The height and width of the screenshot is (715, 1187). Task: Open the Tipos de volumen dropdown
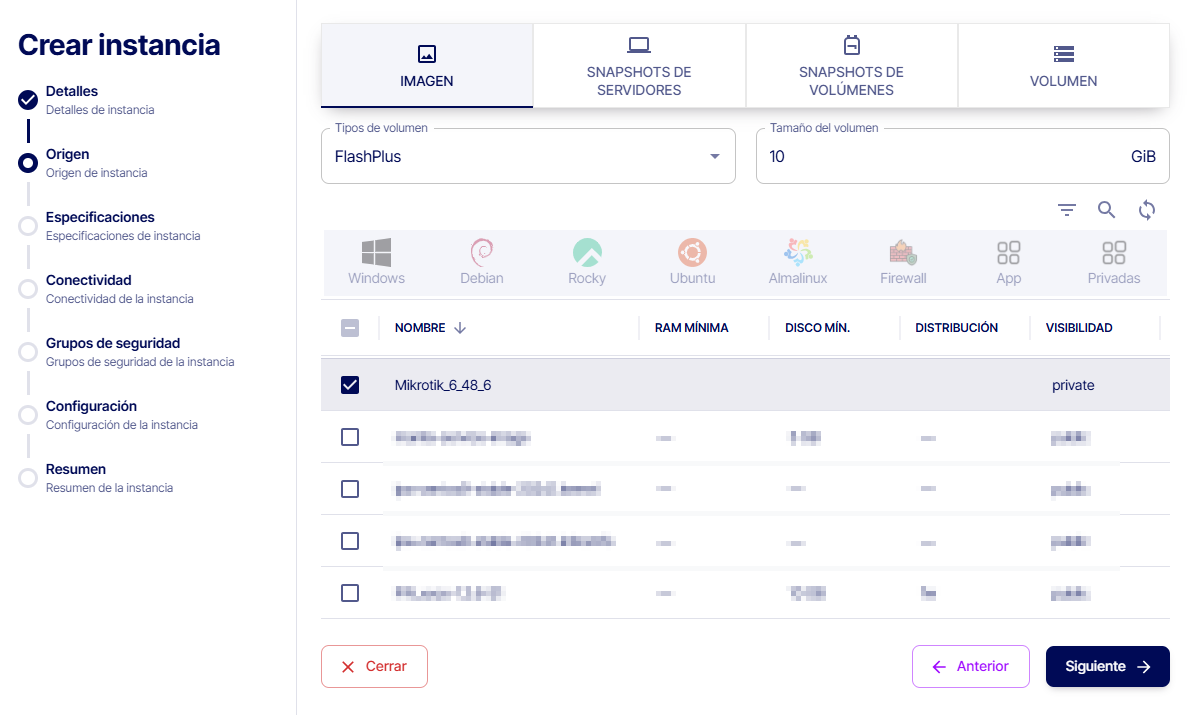point(527,157)
